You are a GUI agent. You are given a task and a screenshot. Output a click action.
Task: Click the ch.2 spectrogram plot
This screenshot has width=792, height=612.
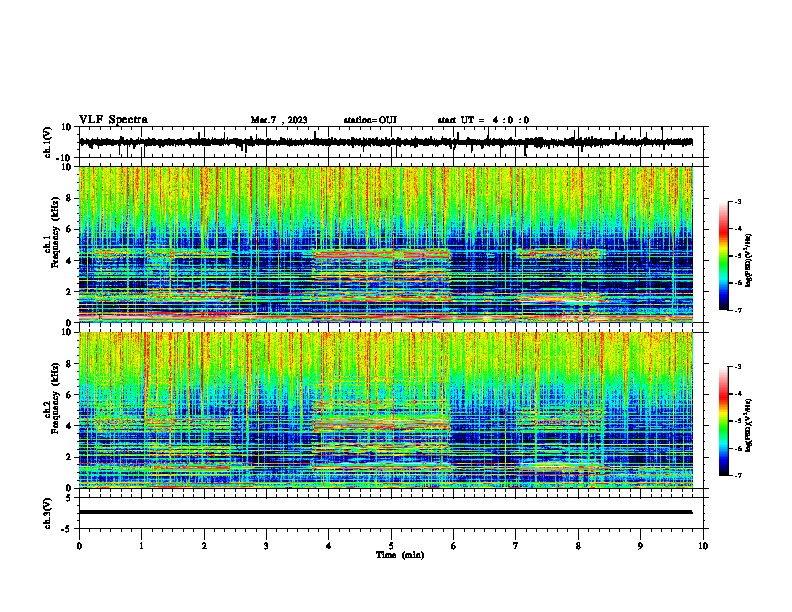point(386,410)
